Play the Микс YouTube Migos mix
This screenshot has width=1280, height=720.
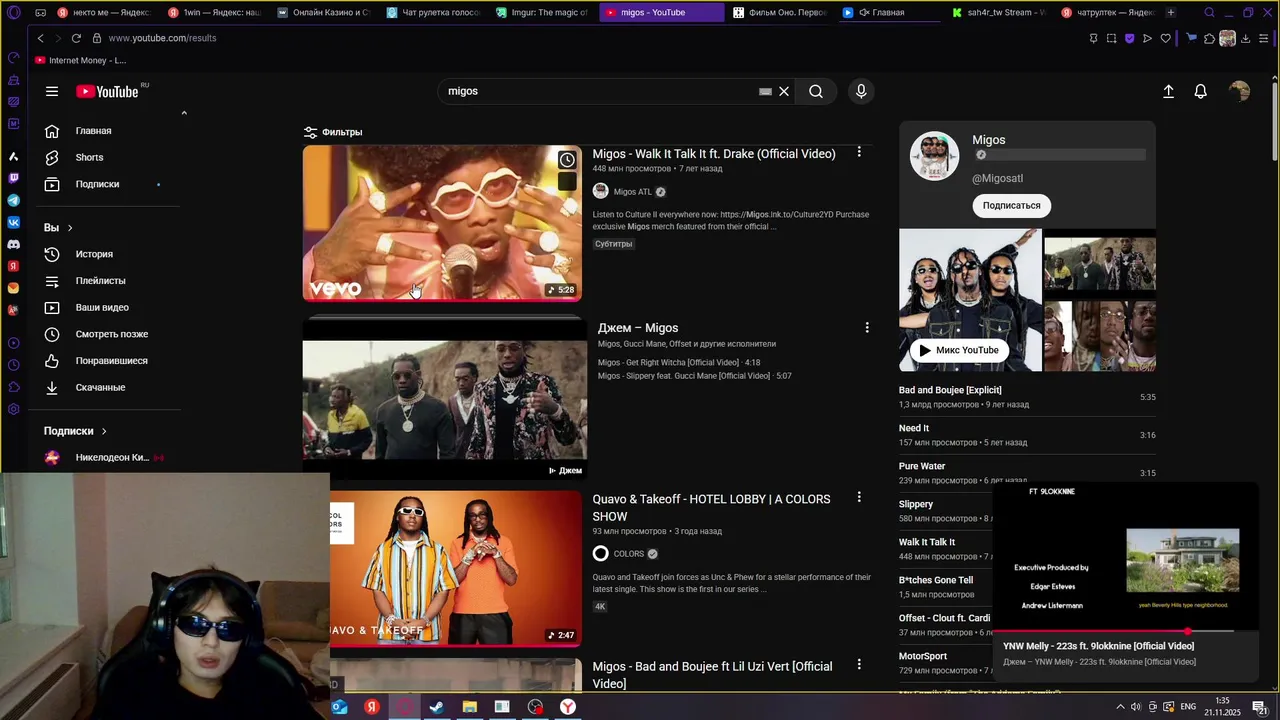[x=959, y=350]
